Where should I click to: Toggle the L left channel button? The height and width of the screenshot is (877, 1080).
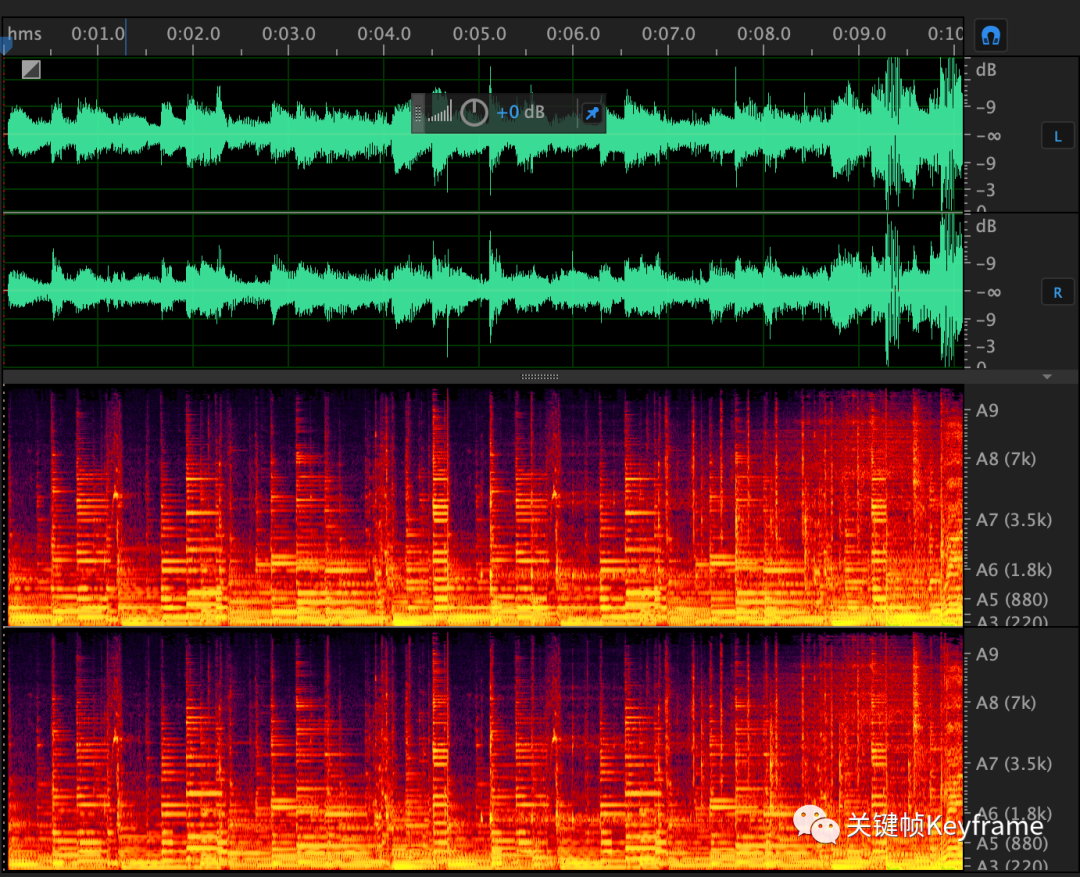click(1057, 137)
